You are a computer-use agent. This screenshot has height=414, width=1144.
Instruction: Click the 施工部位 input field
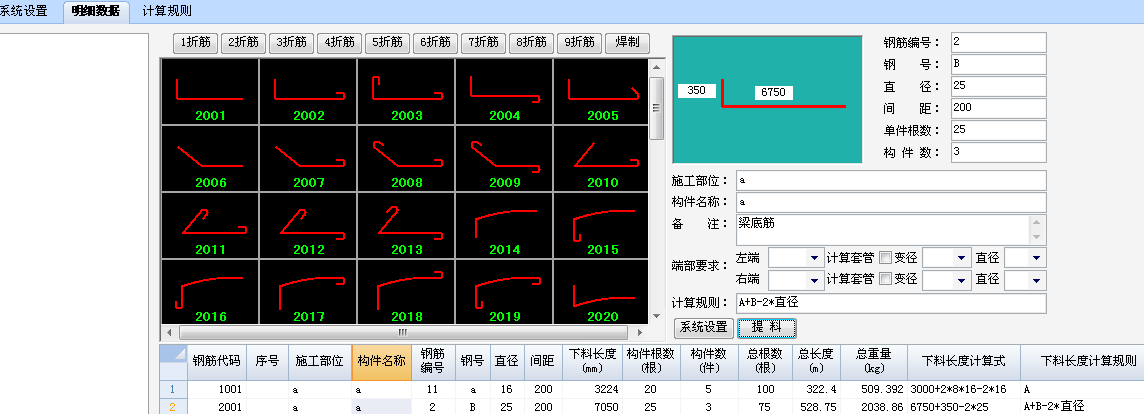coord(892,180)
